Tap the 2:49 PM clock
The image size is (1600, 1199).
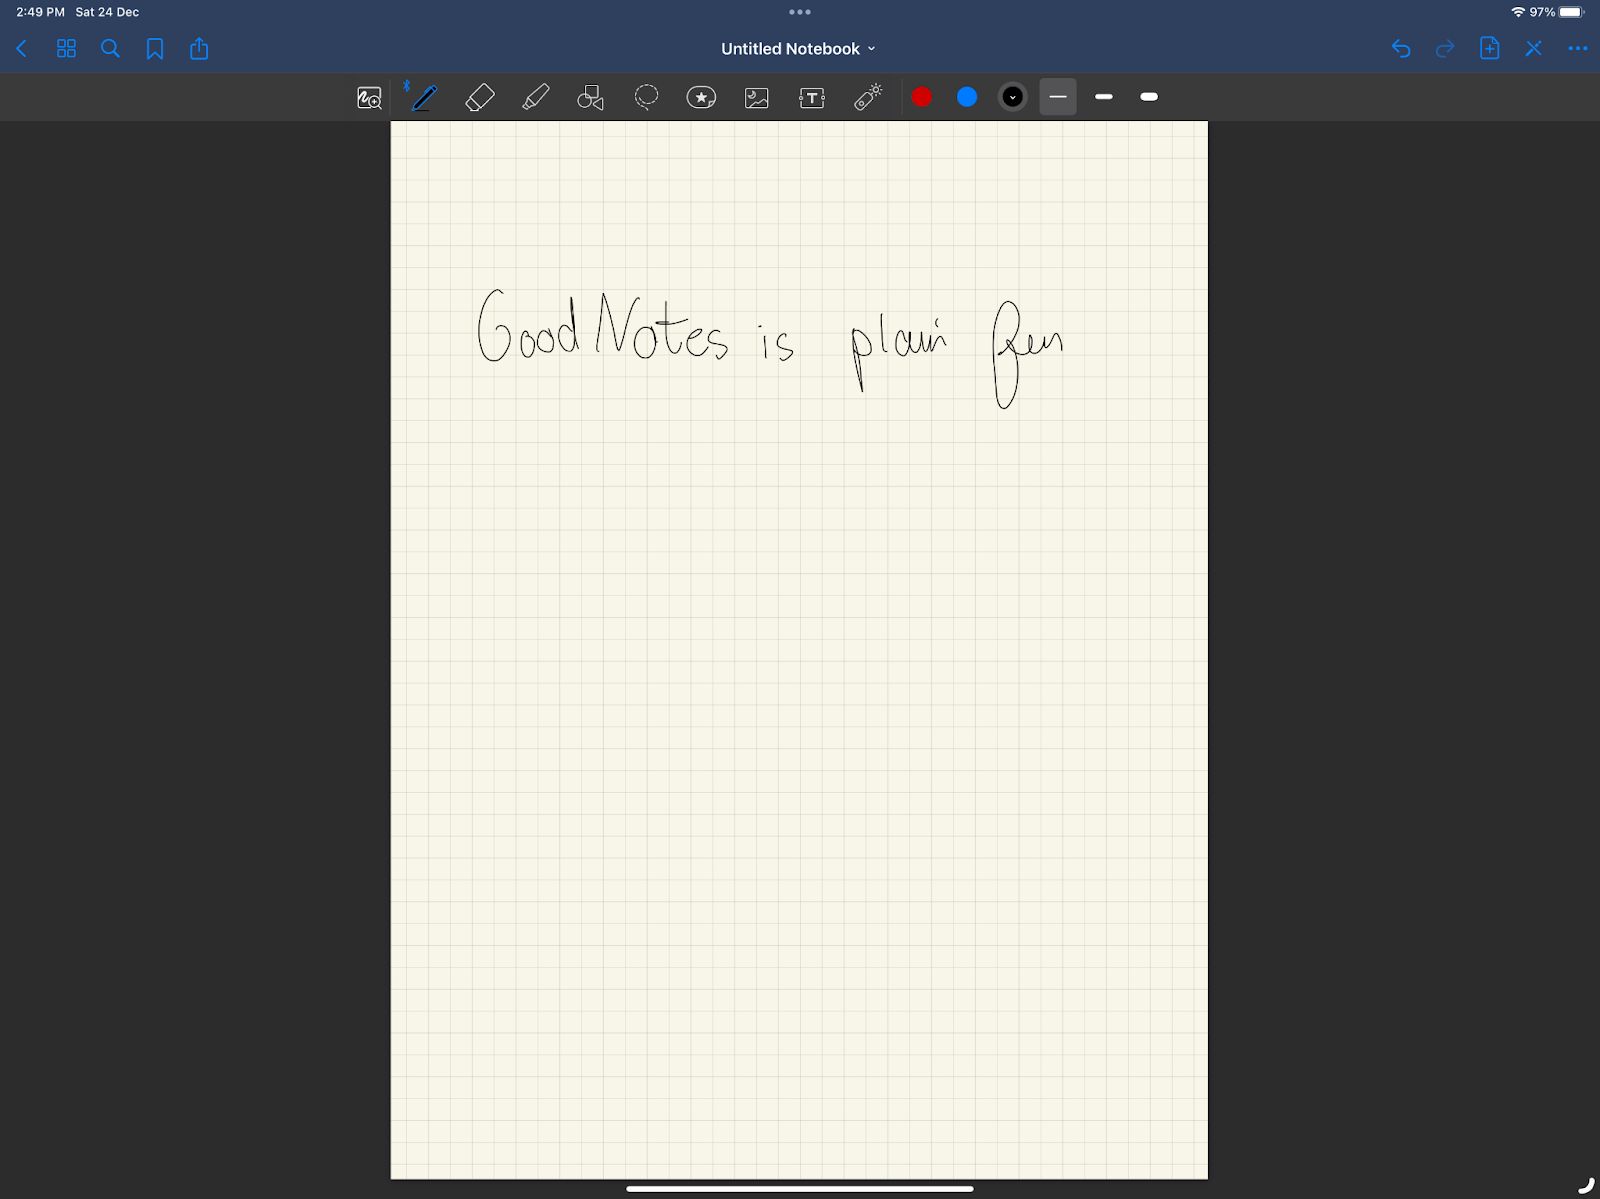(40, 12)
